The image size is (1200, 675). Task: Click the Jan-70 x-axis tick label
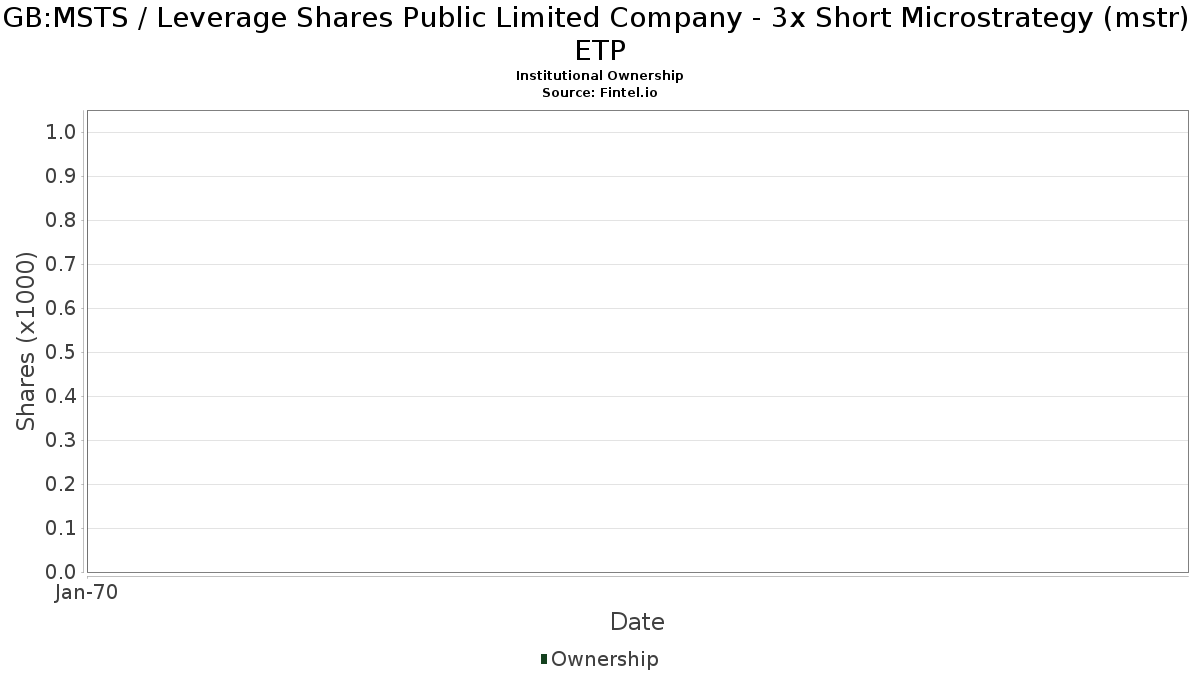click(87, 593)
